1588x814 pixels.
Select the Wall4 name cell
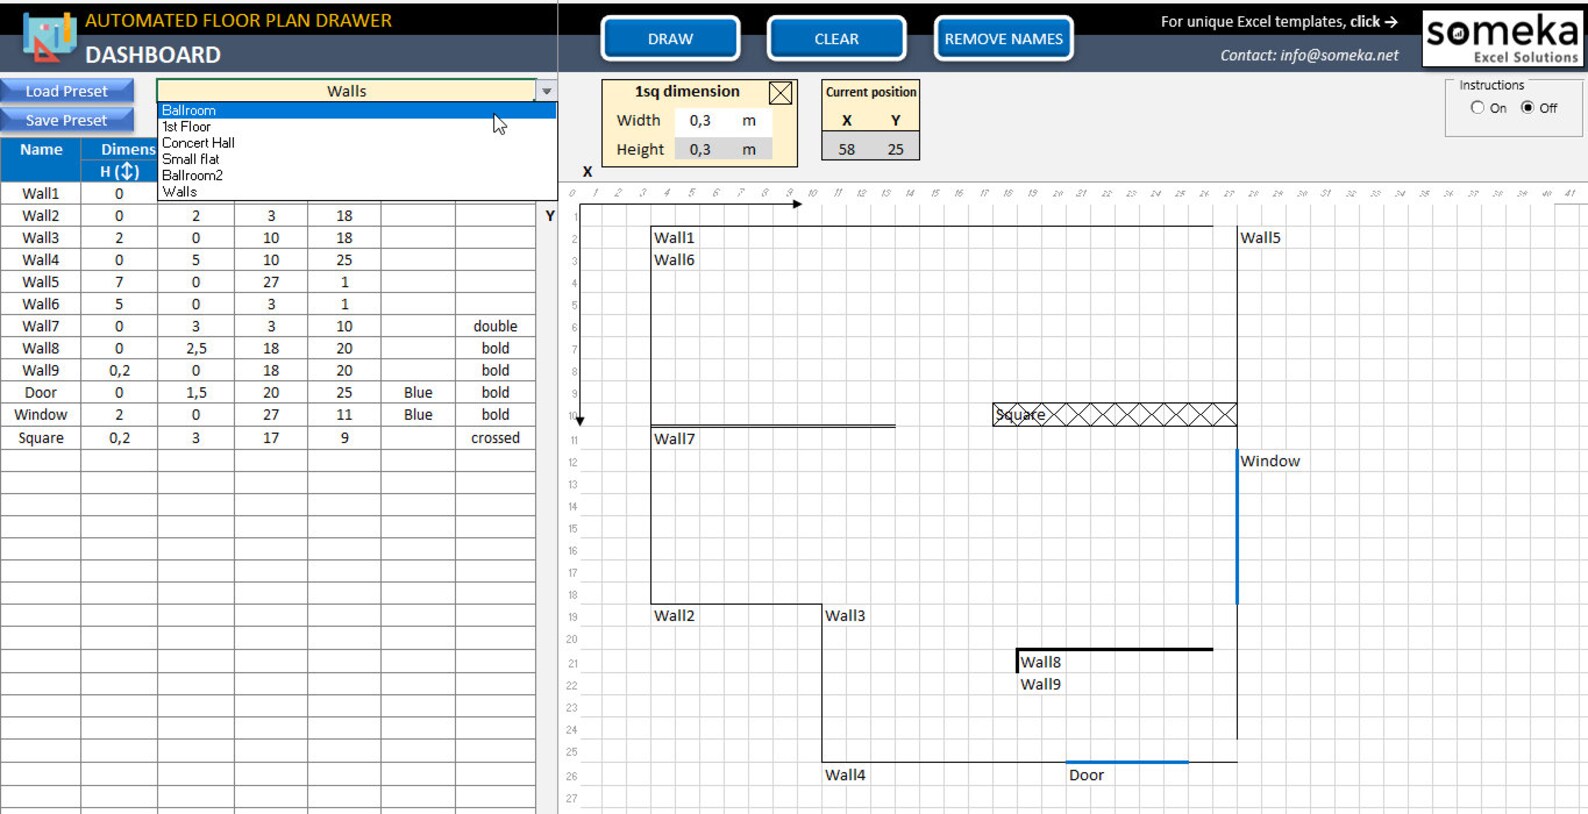[x=41, y=260]
